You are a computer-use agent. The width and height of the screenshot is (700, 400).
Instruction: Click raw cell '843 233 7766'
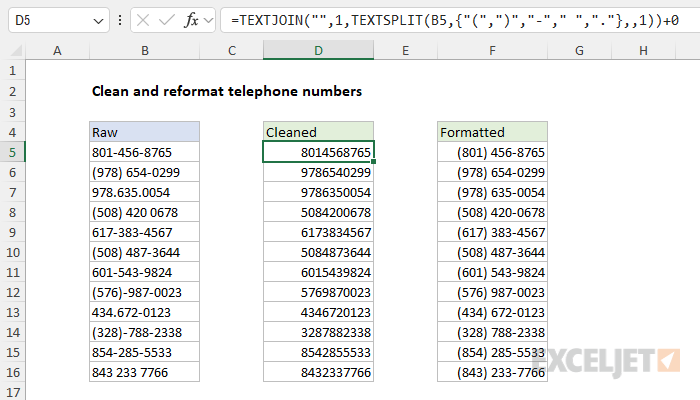(145, 372)
